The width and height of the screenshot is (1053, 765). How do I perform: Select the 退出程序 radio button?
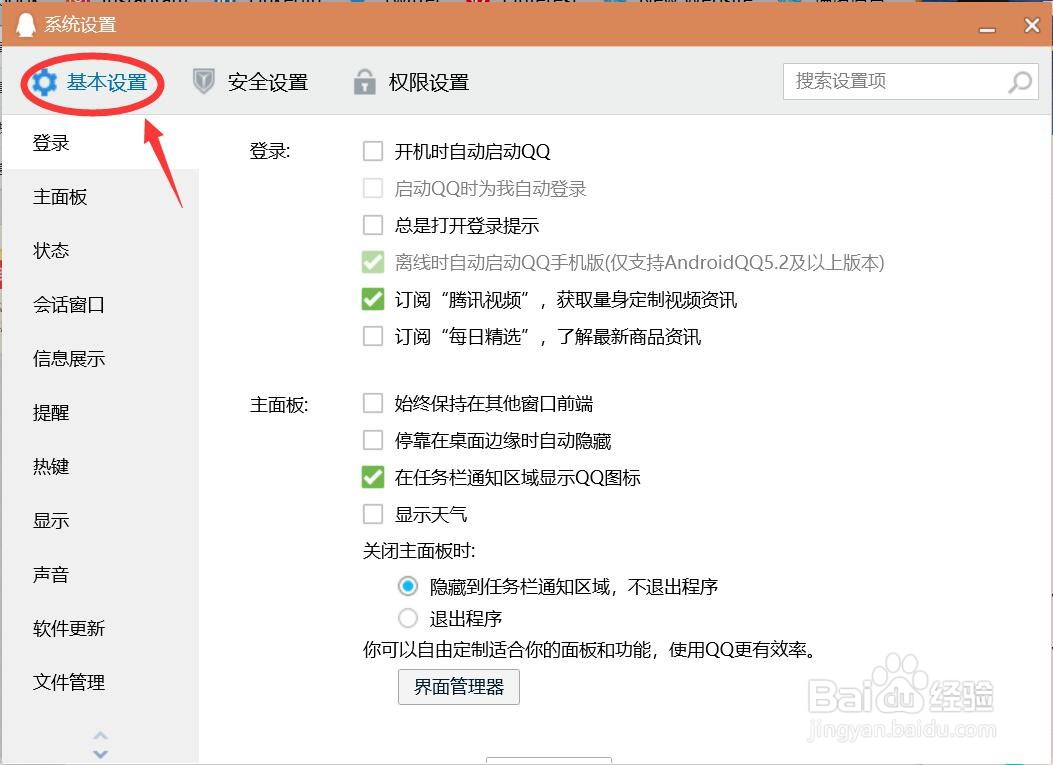[x=408, y=618]
